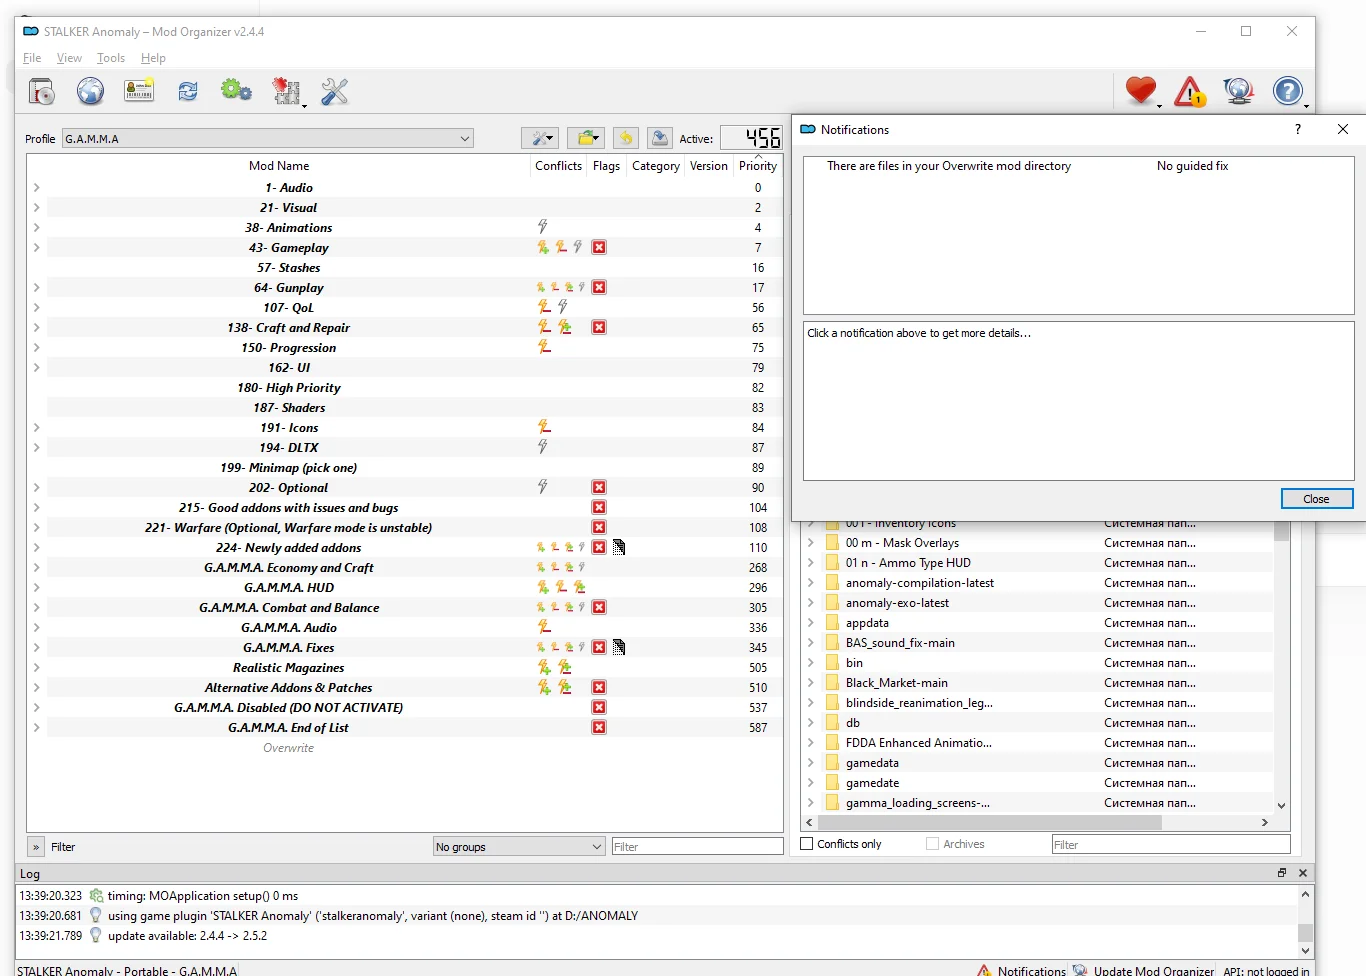Open Settings with wrench and screwdriver icon
Viewport: 1366px width, 976px height.
pyautogui.click(x=334, y=92)
